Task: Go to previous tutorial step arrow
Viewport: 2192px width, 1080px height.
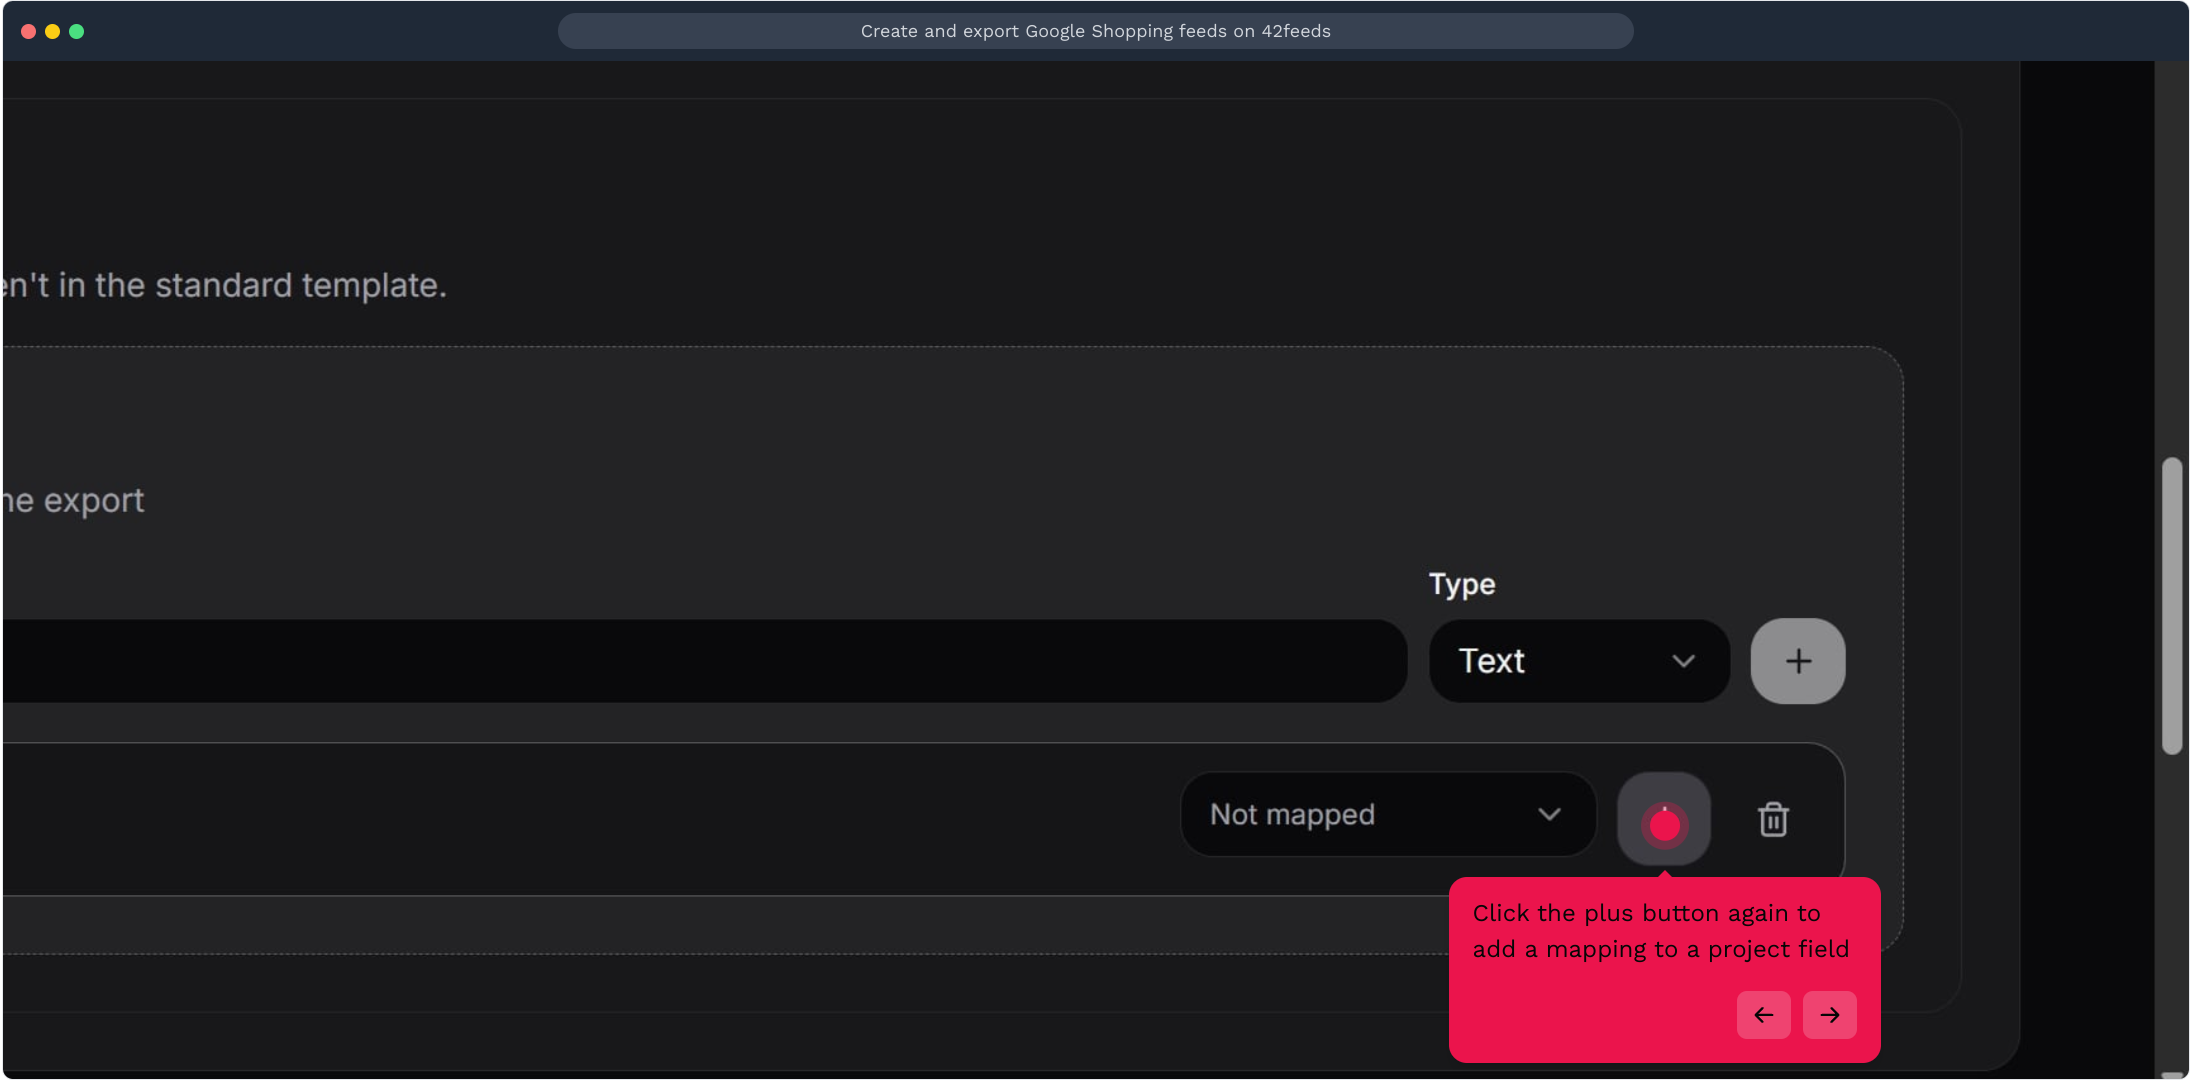Action: pos(1763,1015)
